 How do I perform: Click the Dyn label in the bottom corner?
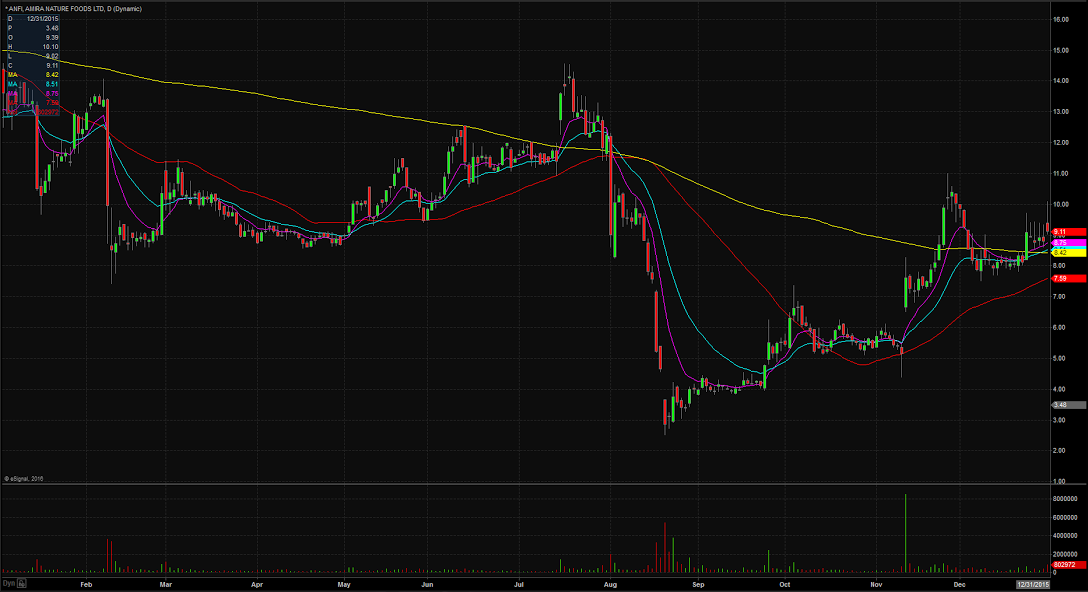[9, 584]
